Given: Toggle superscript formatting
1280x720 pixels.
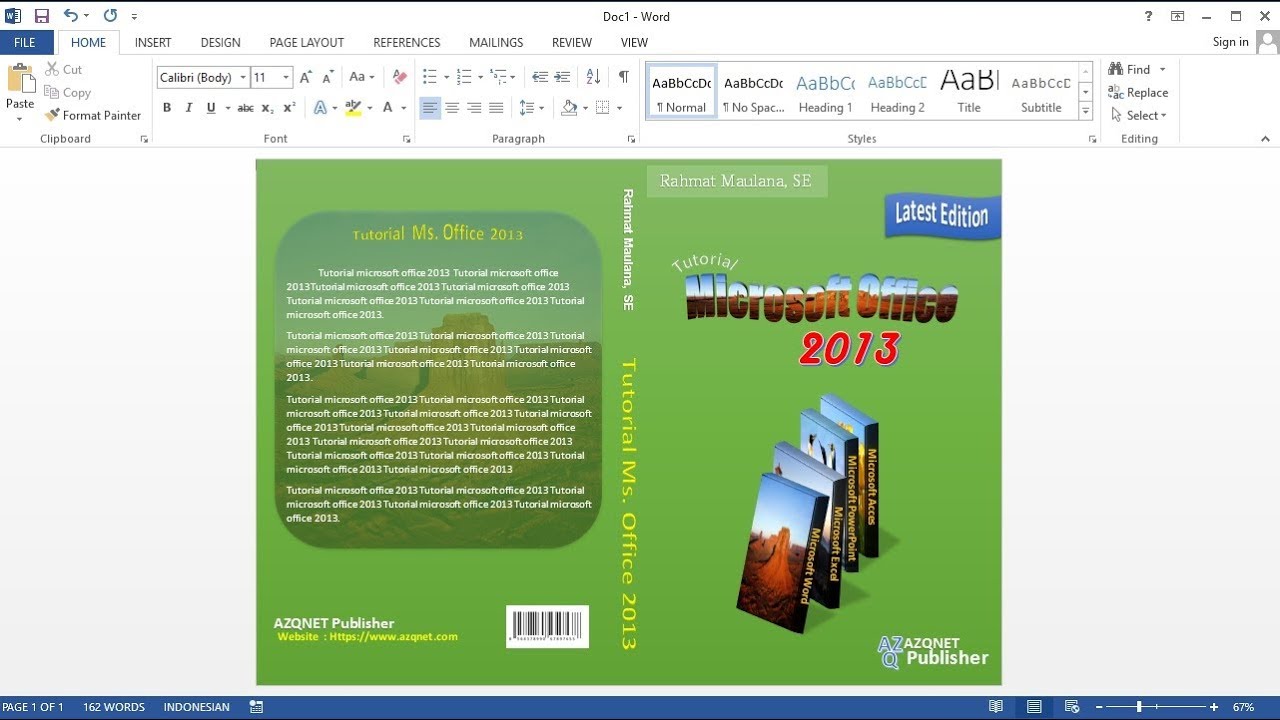Looking at the screenshot, I should click(289, 108).
